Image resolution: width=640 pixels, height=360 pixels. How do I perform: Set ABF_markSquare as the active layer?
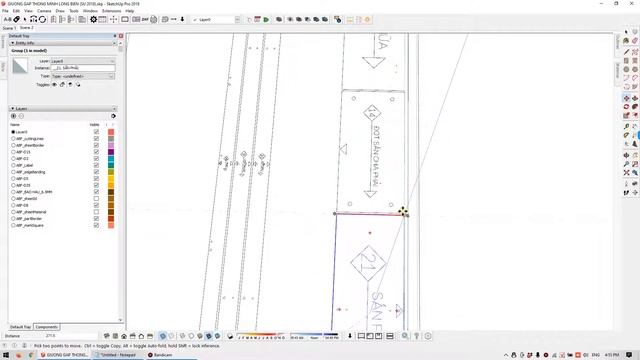tap(13, 225)
